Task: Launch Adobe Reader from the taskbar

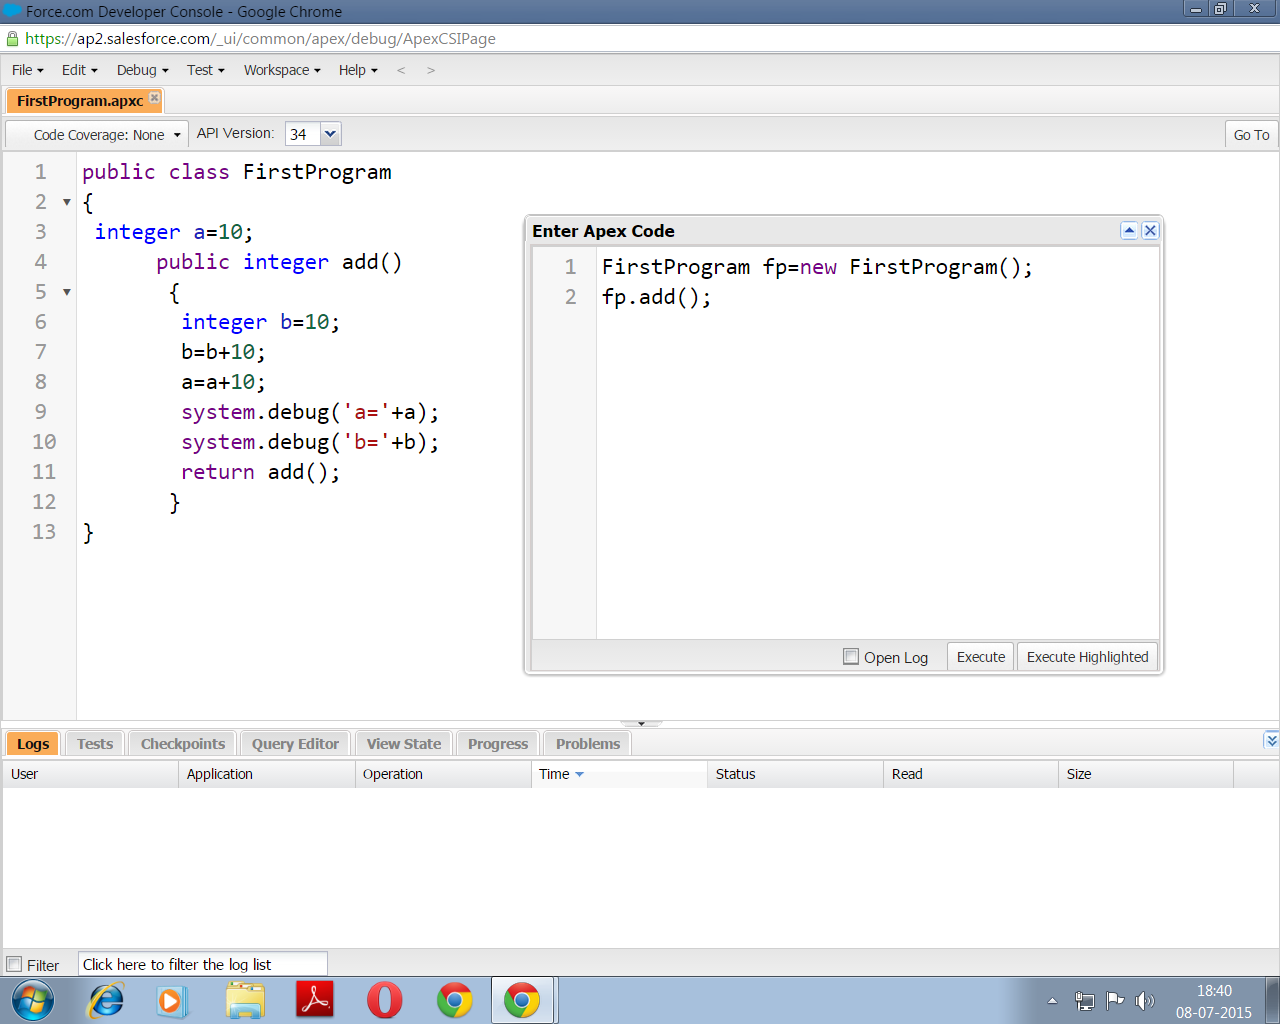Action: click(x=315, y=1000)
